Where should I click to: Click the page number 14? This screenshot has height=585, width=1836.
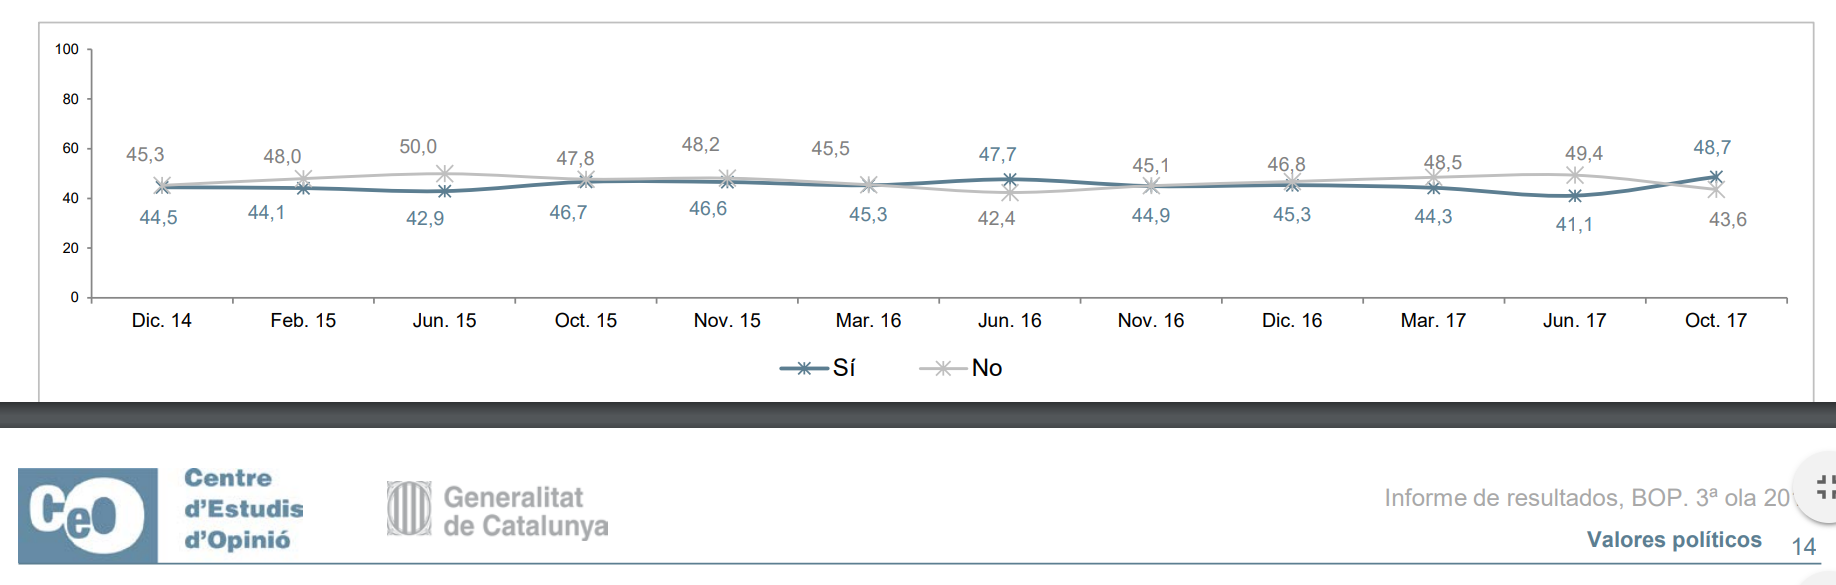1803,547
